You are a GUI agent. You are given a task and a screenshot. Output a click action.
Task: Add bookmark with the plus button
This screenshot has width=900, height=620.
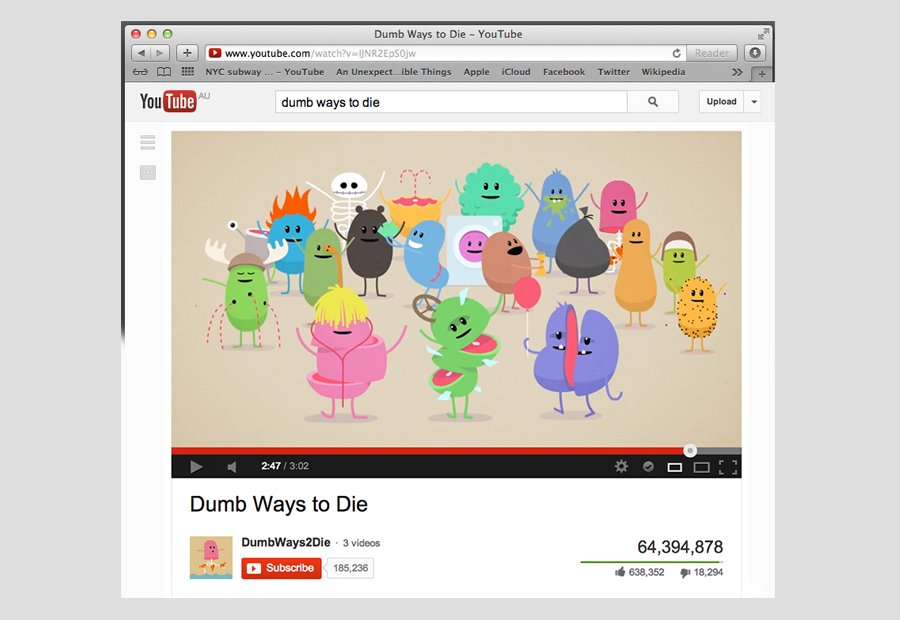point(187,53)
